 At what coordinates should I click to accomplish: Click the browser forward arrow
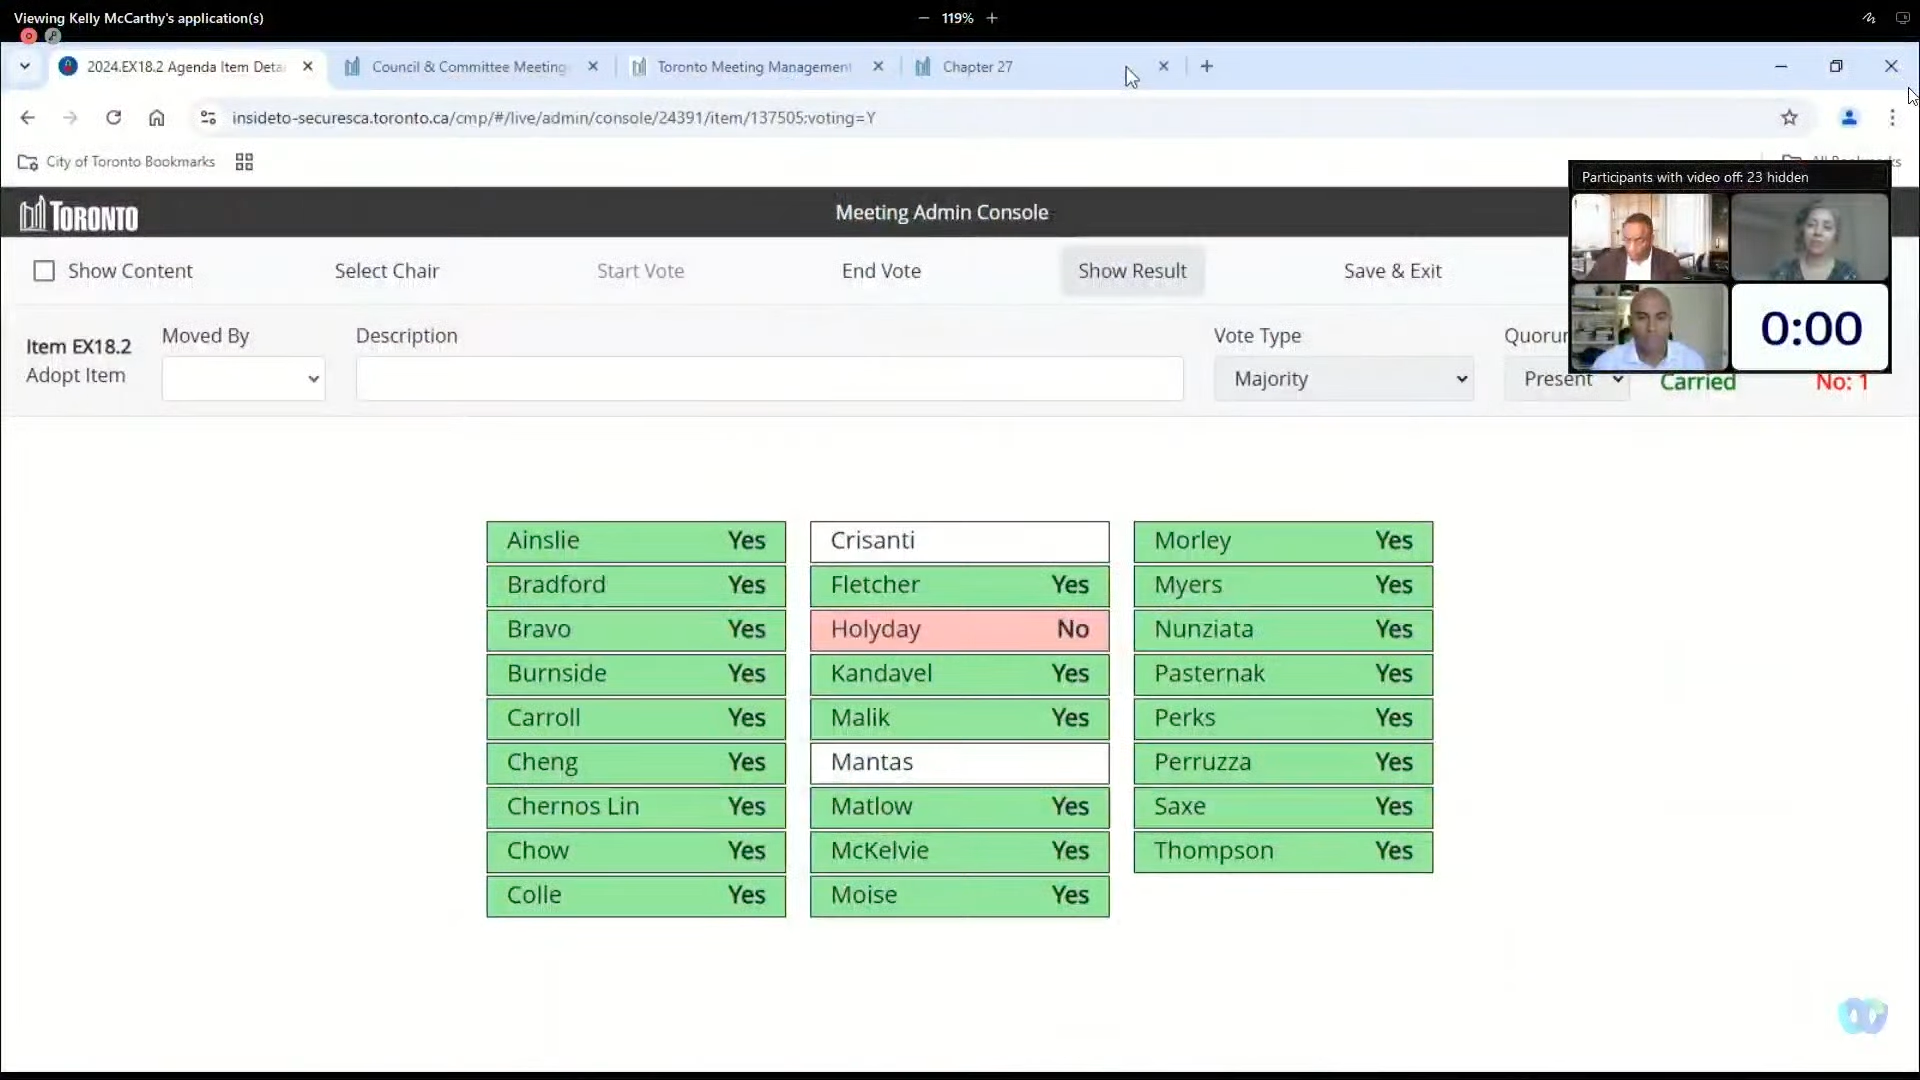(70, 118)
